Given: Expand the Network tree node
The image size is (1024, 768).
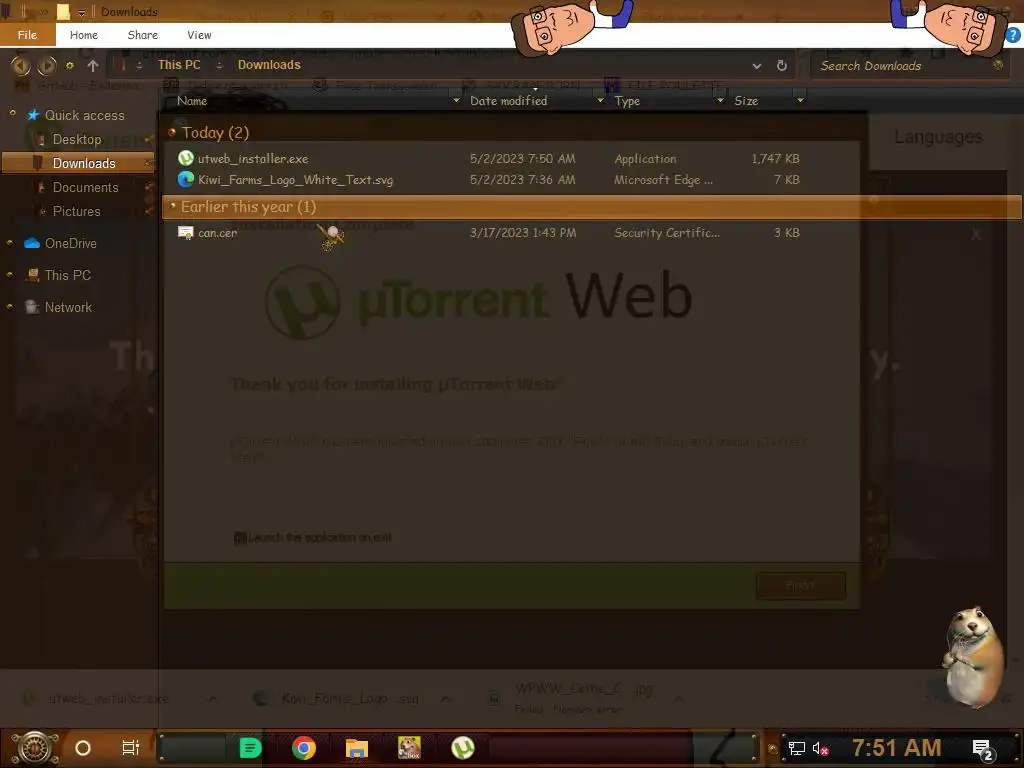Looking at the screenshot, I should coord(10,307).
